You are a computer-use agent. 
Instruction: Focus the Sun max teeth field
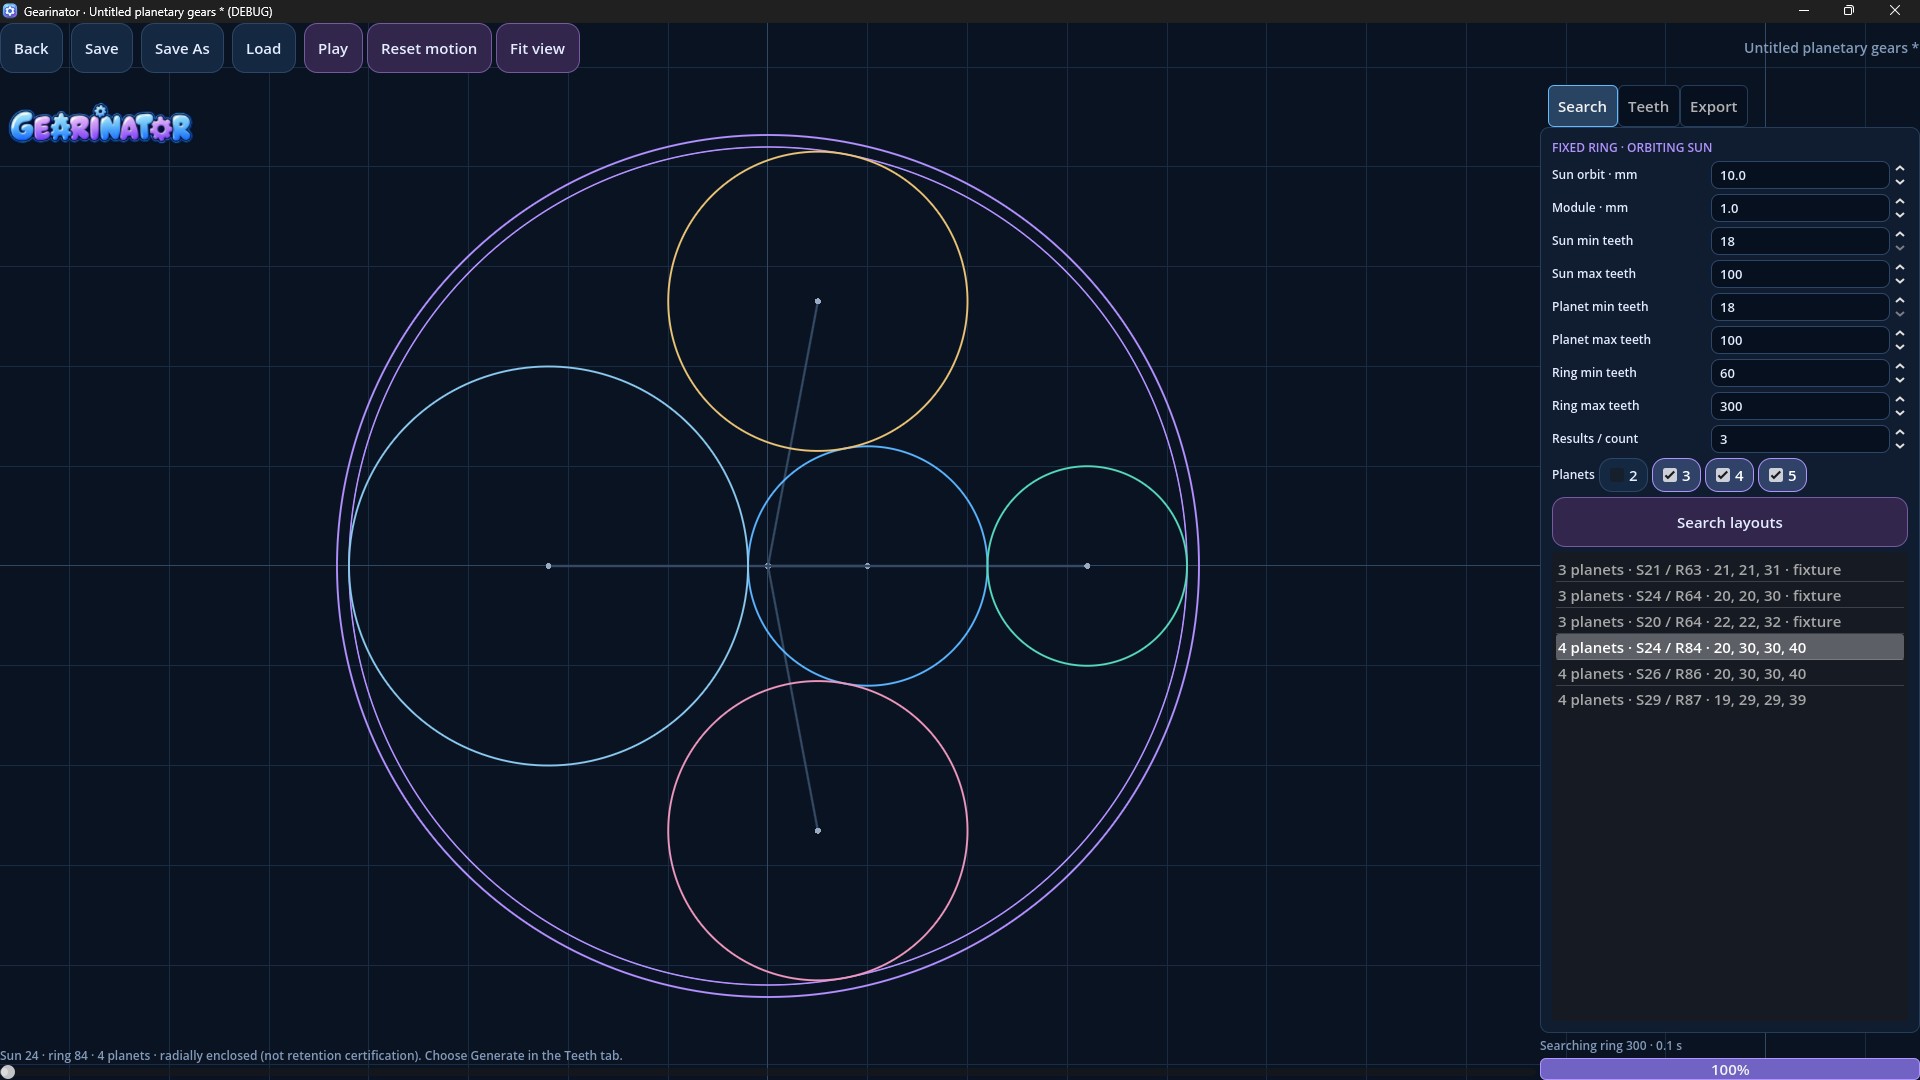click(1799, 274)
